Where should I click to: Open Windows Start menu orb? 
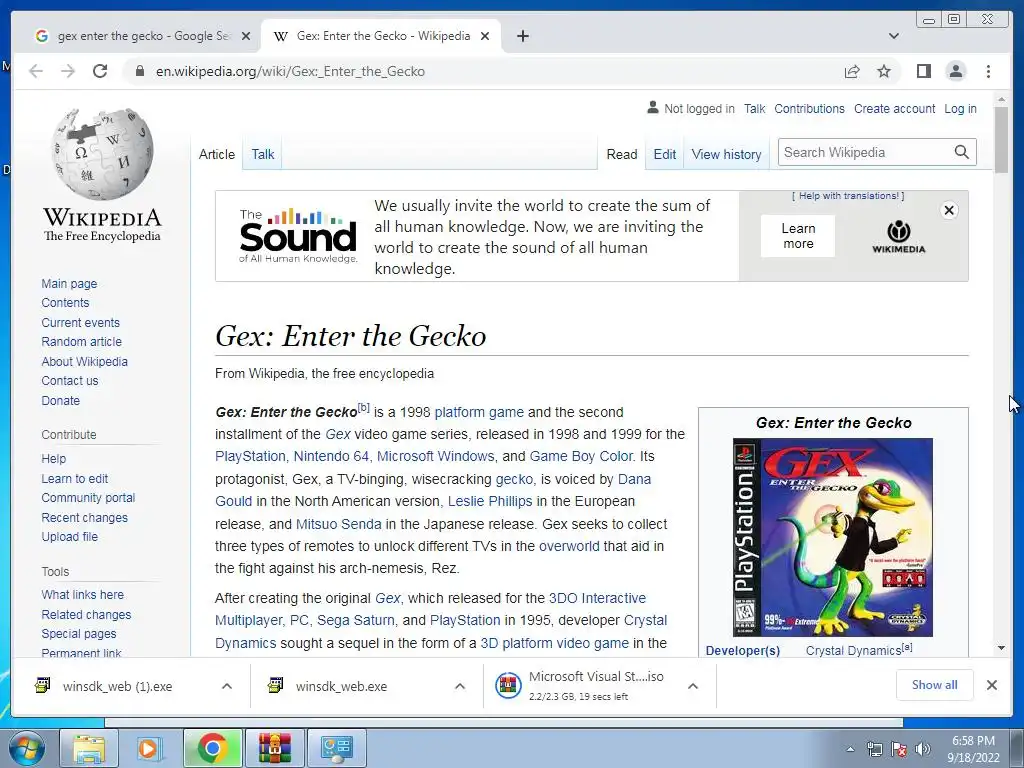click(27, 748)
